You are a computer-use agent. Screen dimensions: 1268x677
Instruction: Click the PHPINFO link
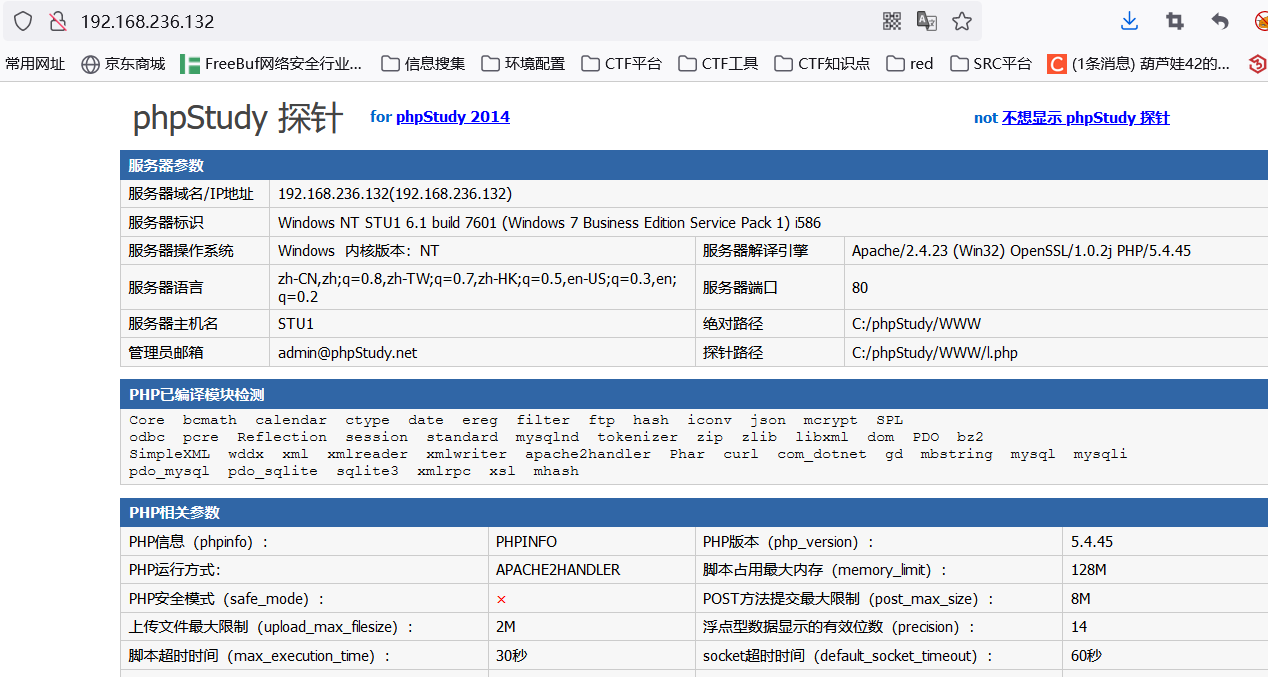pos(526,542)
